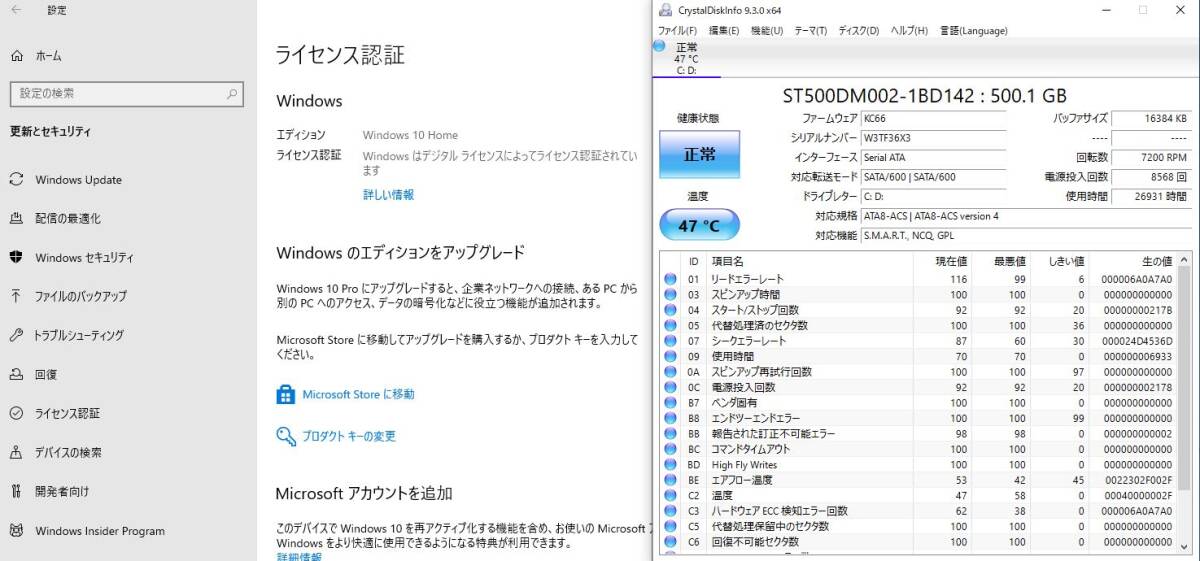Click the ID column header
This screenshot has height=561, width=1200.
(693, 261)
